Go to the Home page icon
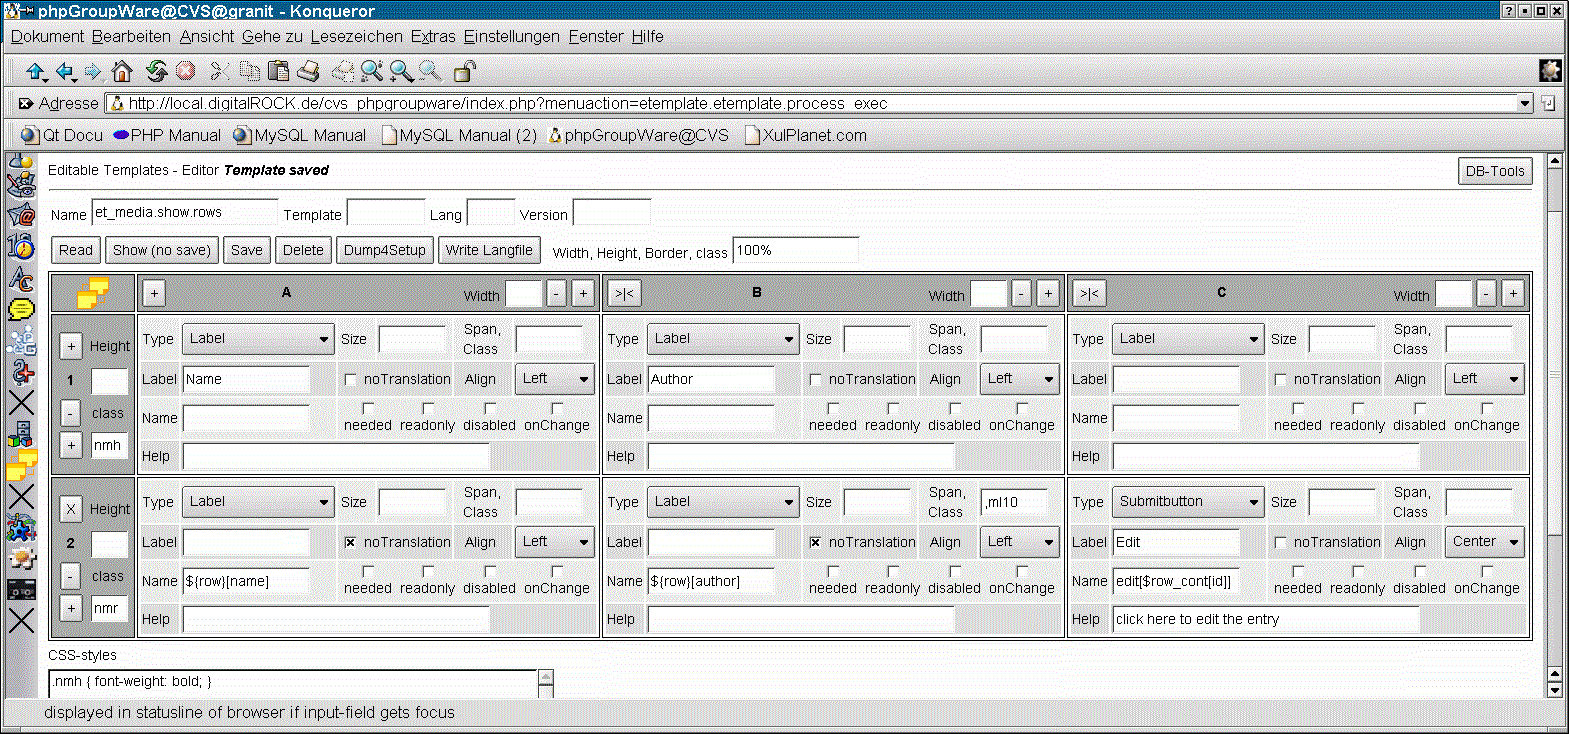1569x734 pixels. pyautogui.click(x=122, y=71)
